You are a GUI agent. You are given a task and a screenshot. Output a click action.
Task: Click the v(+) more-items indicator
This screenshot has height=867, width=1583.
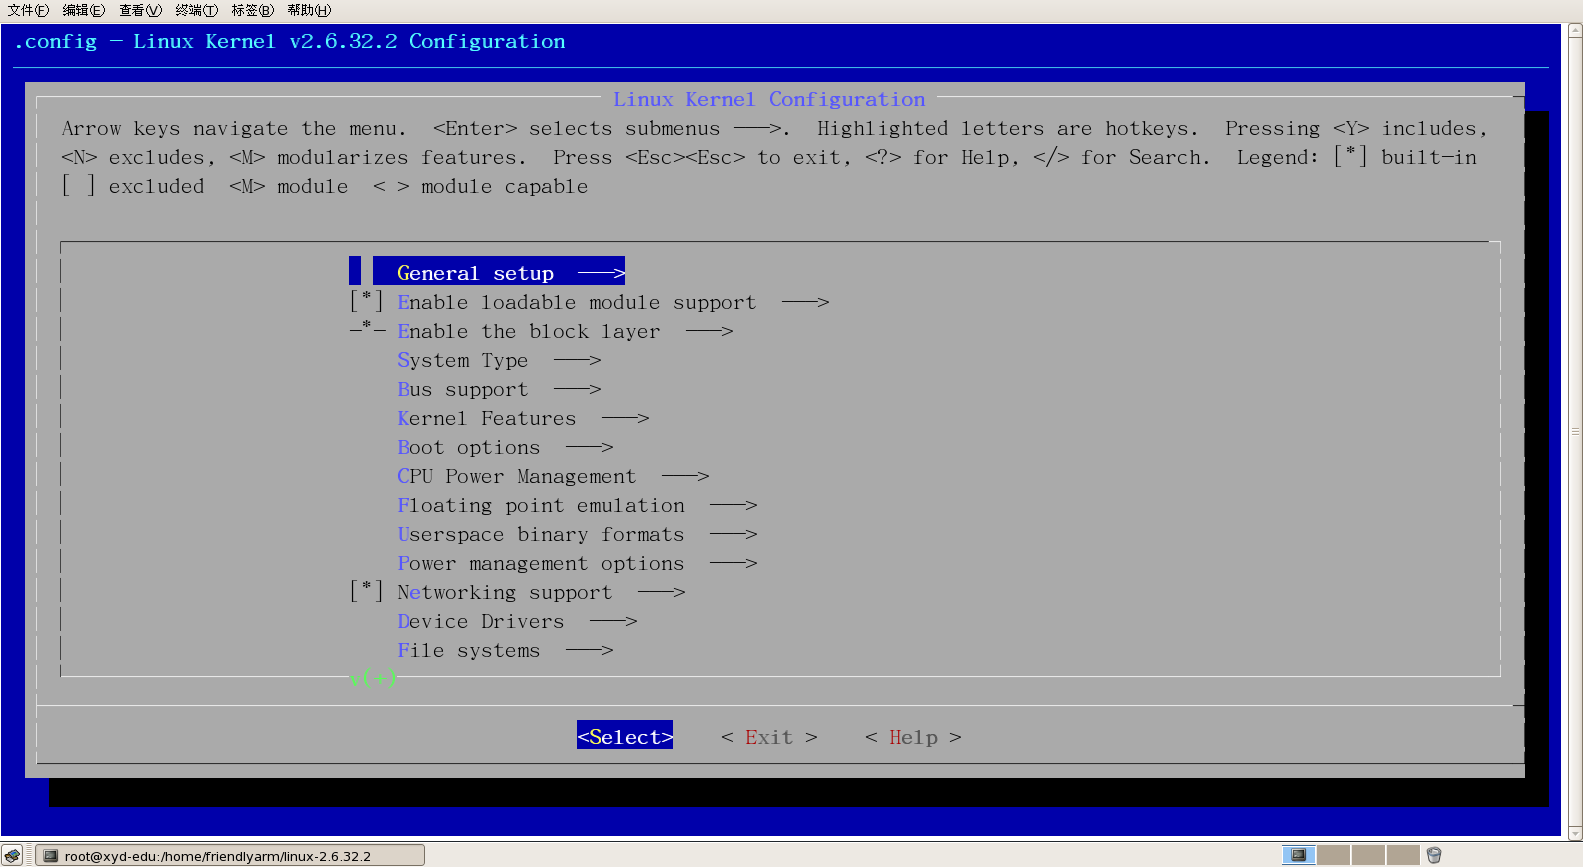pyautogui.click(x=373, y=678)
